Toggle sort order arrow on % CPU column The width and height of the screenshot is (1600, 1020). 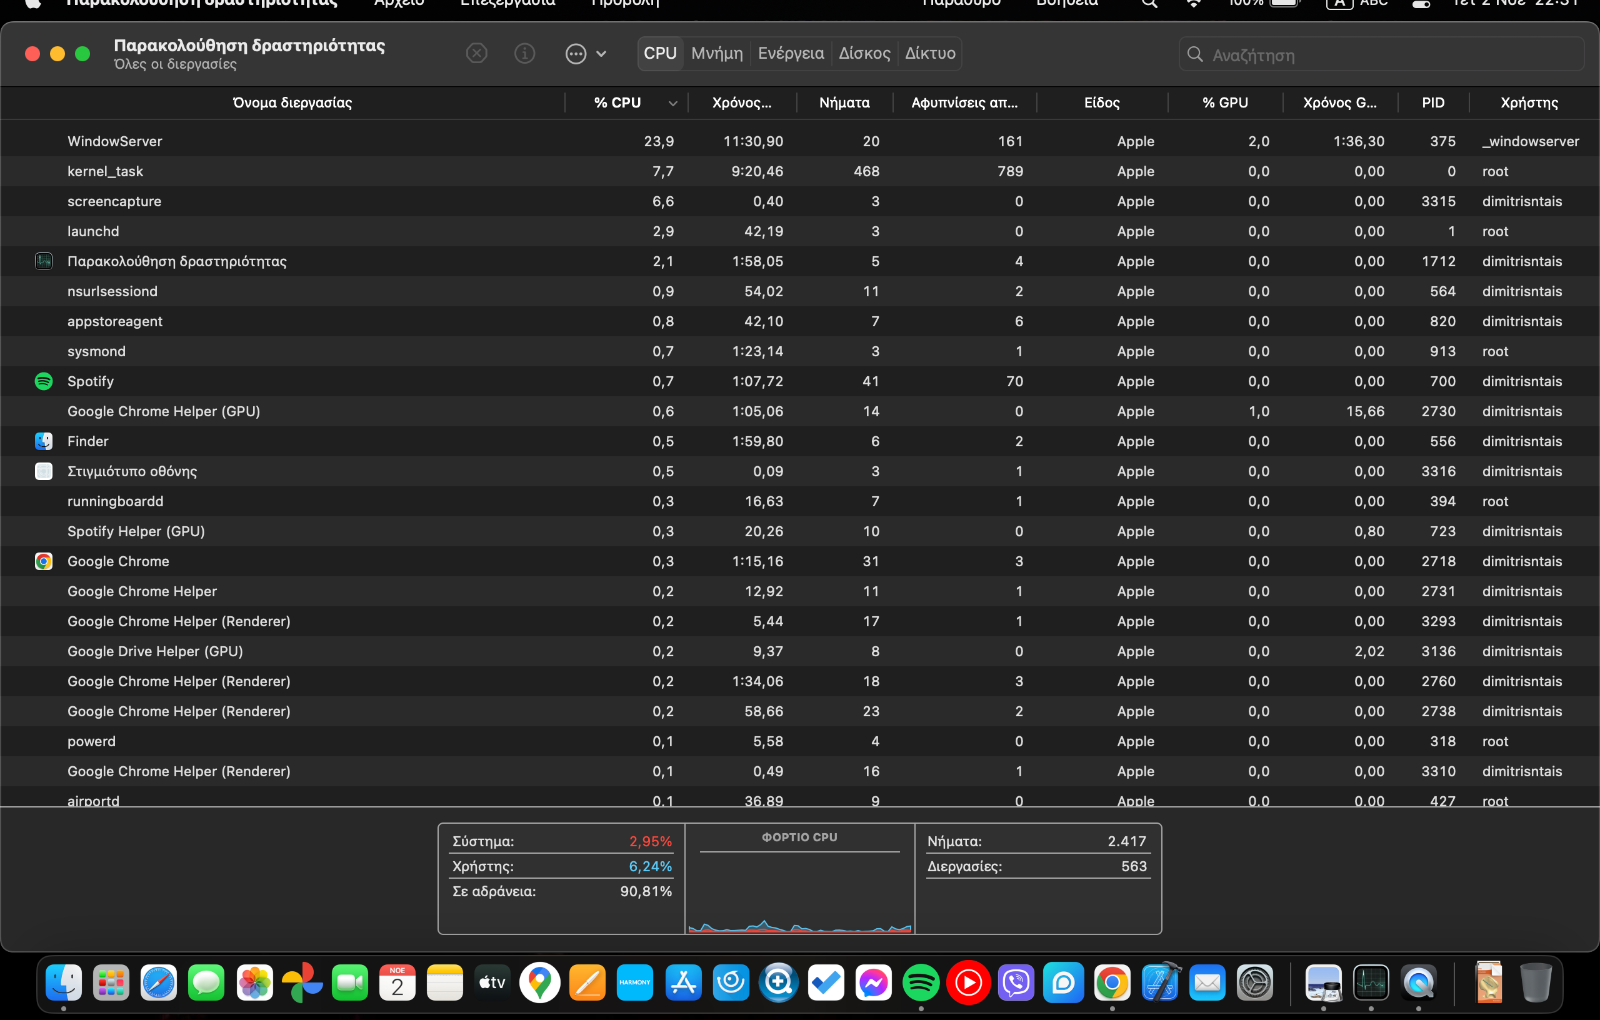673,103
